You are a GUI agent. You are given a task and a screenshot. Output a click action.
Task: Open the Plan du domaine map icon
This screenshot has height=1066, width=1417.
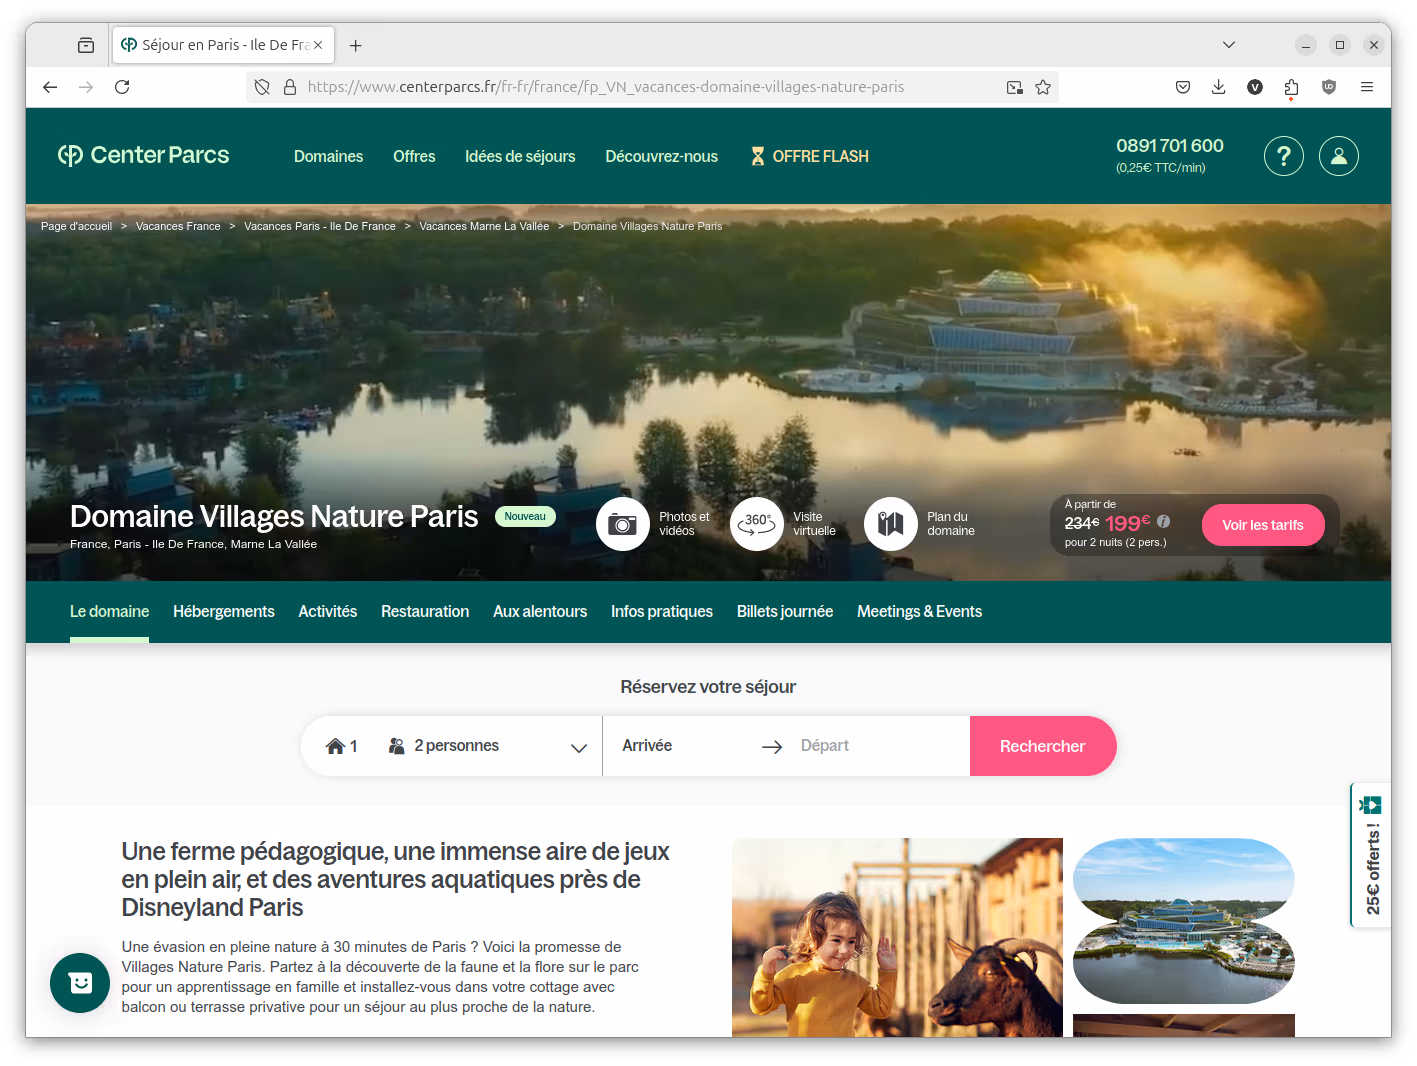890,524
